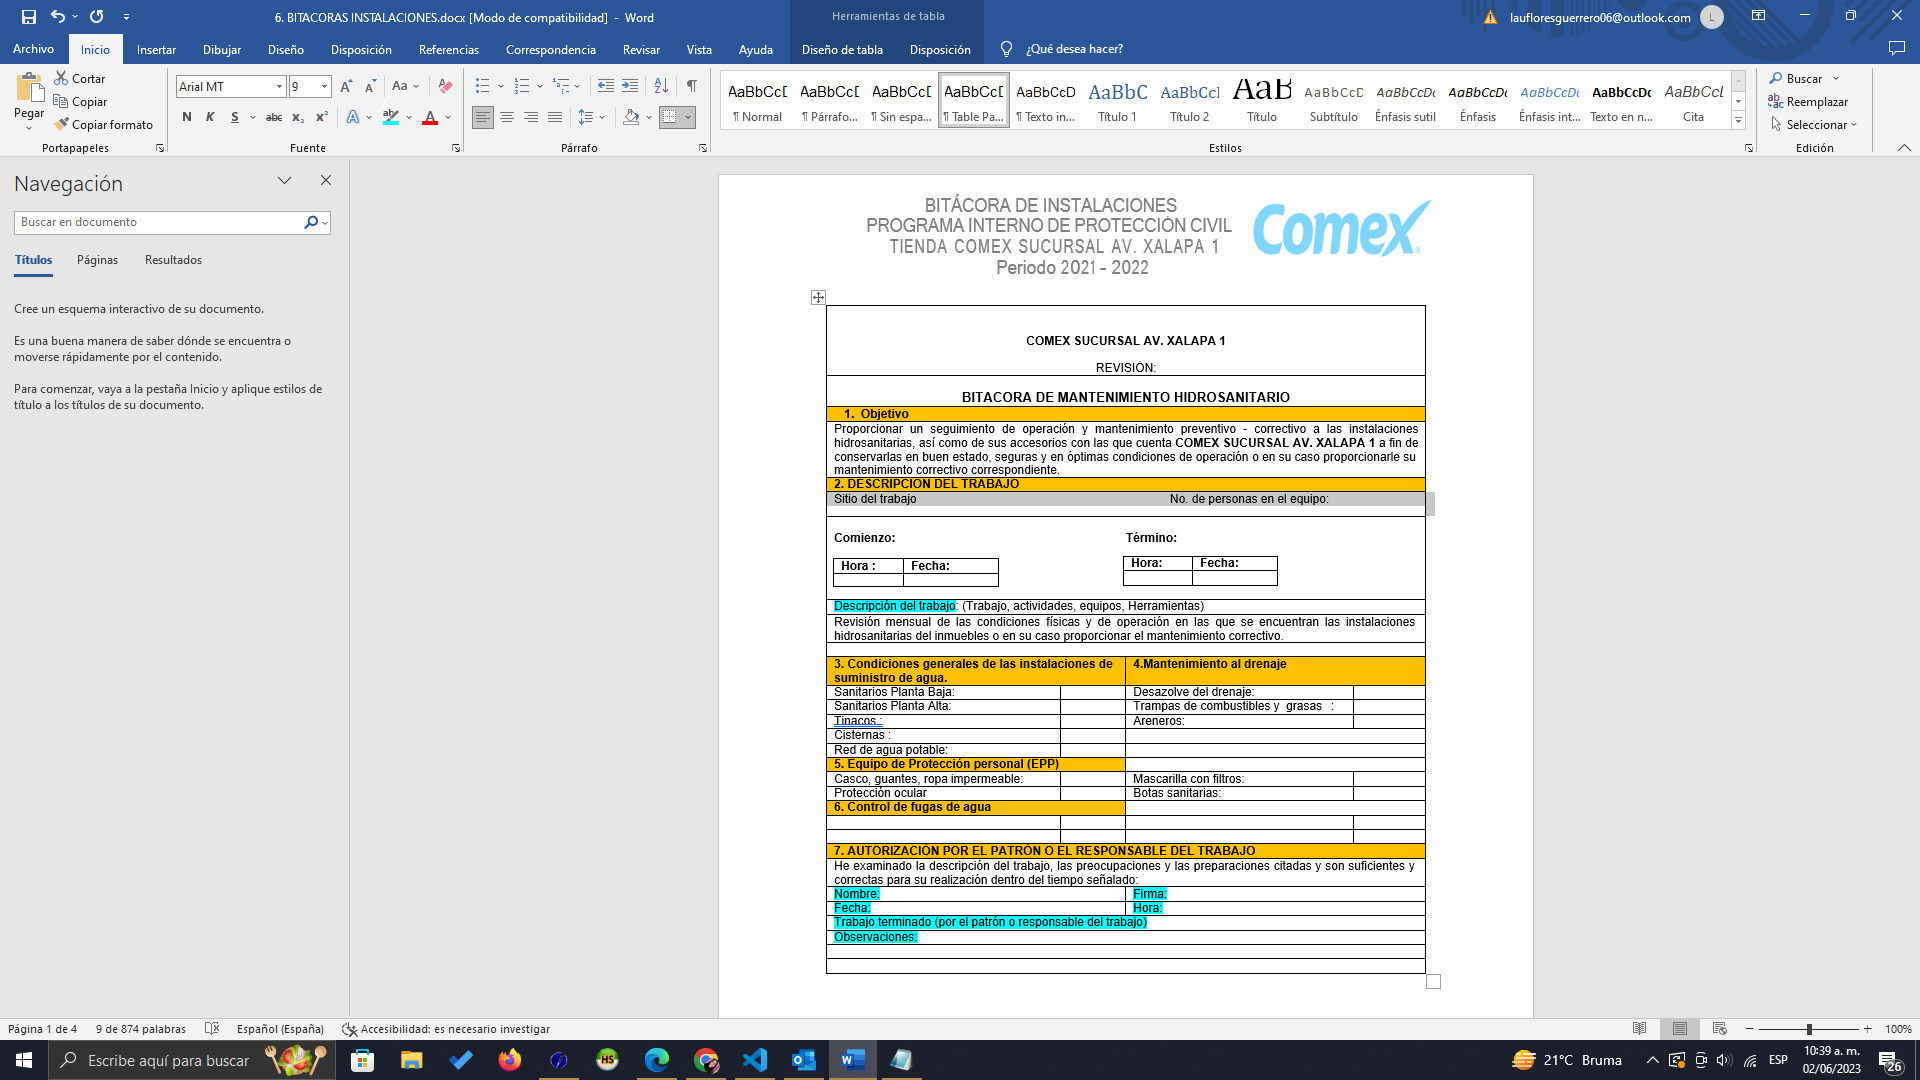Click the Sort (A-Z) paragraph icon
The height and width of the screenshot is (1080, 1920).
point(661,87)
